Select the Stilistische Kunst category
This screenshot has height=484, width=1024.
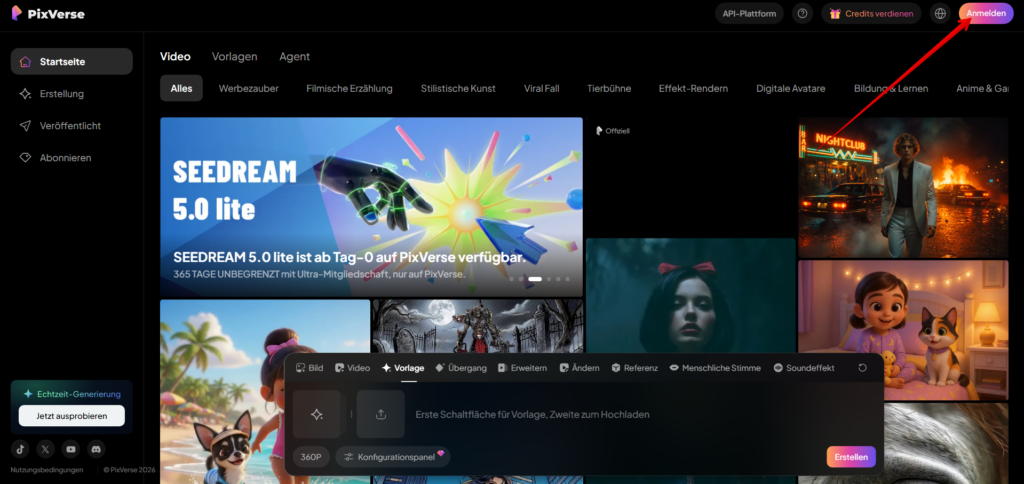[x=458, y=88]
